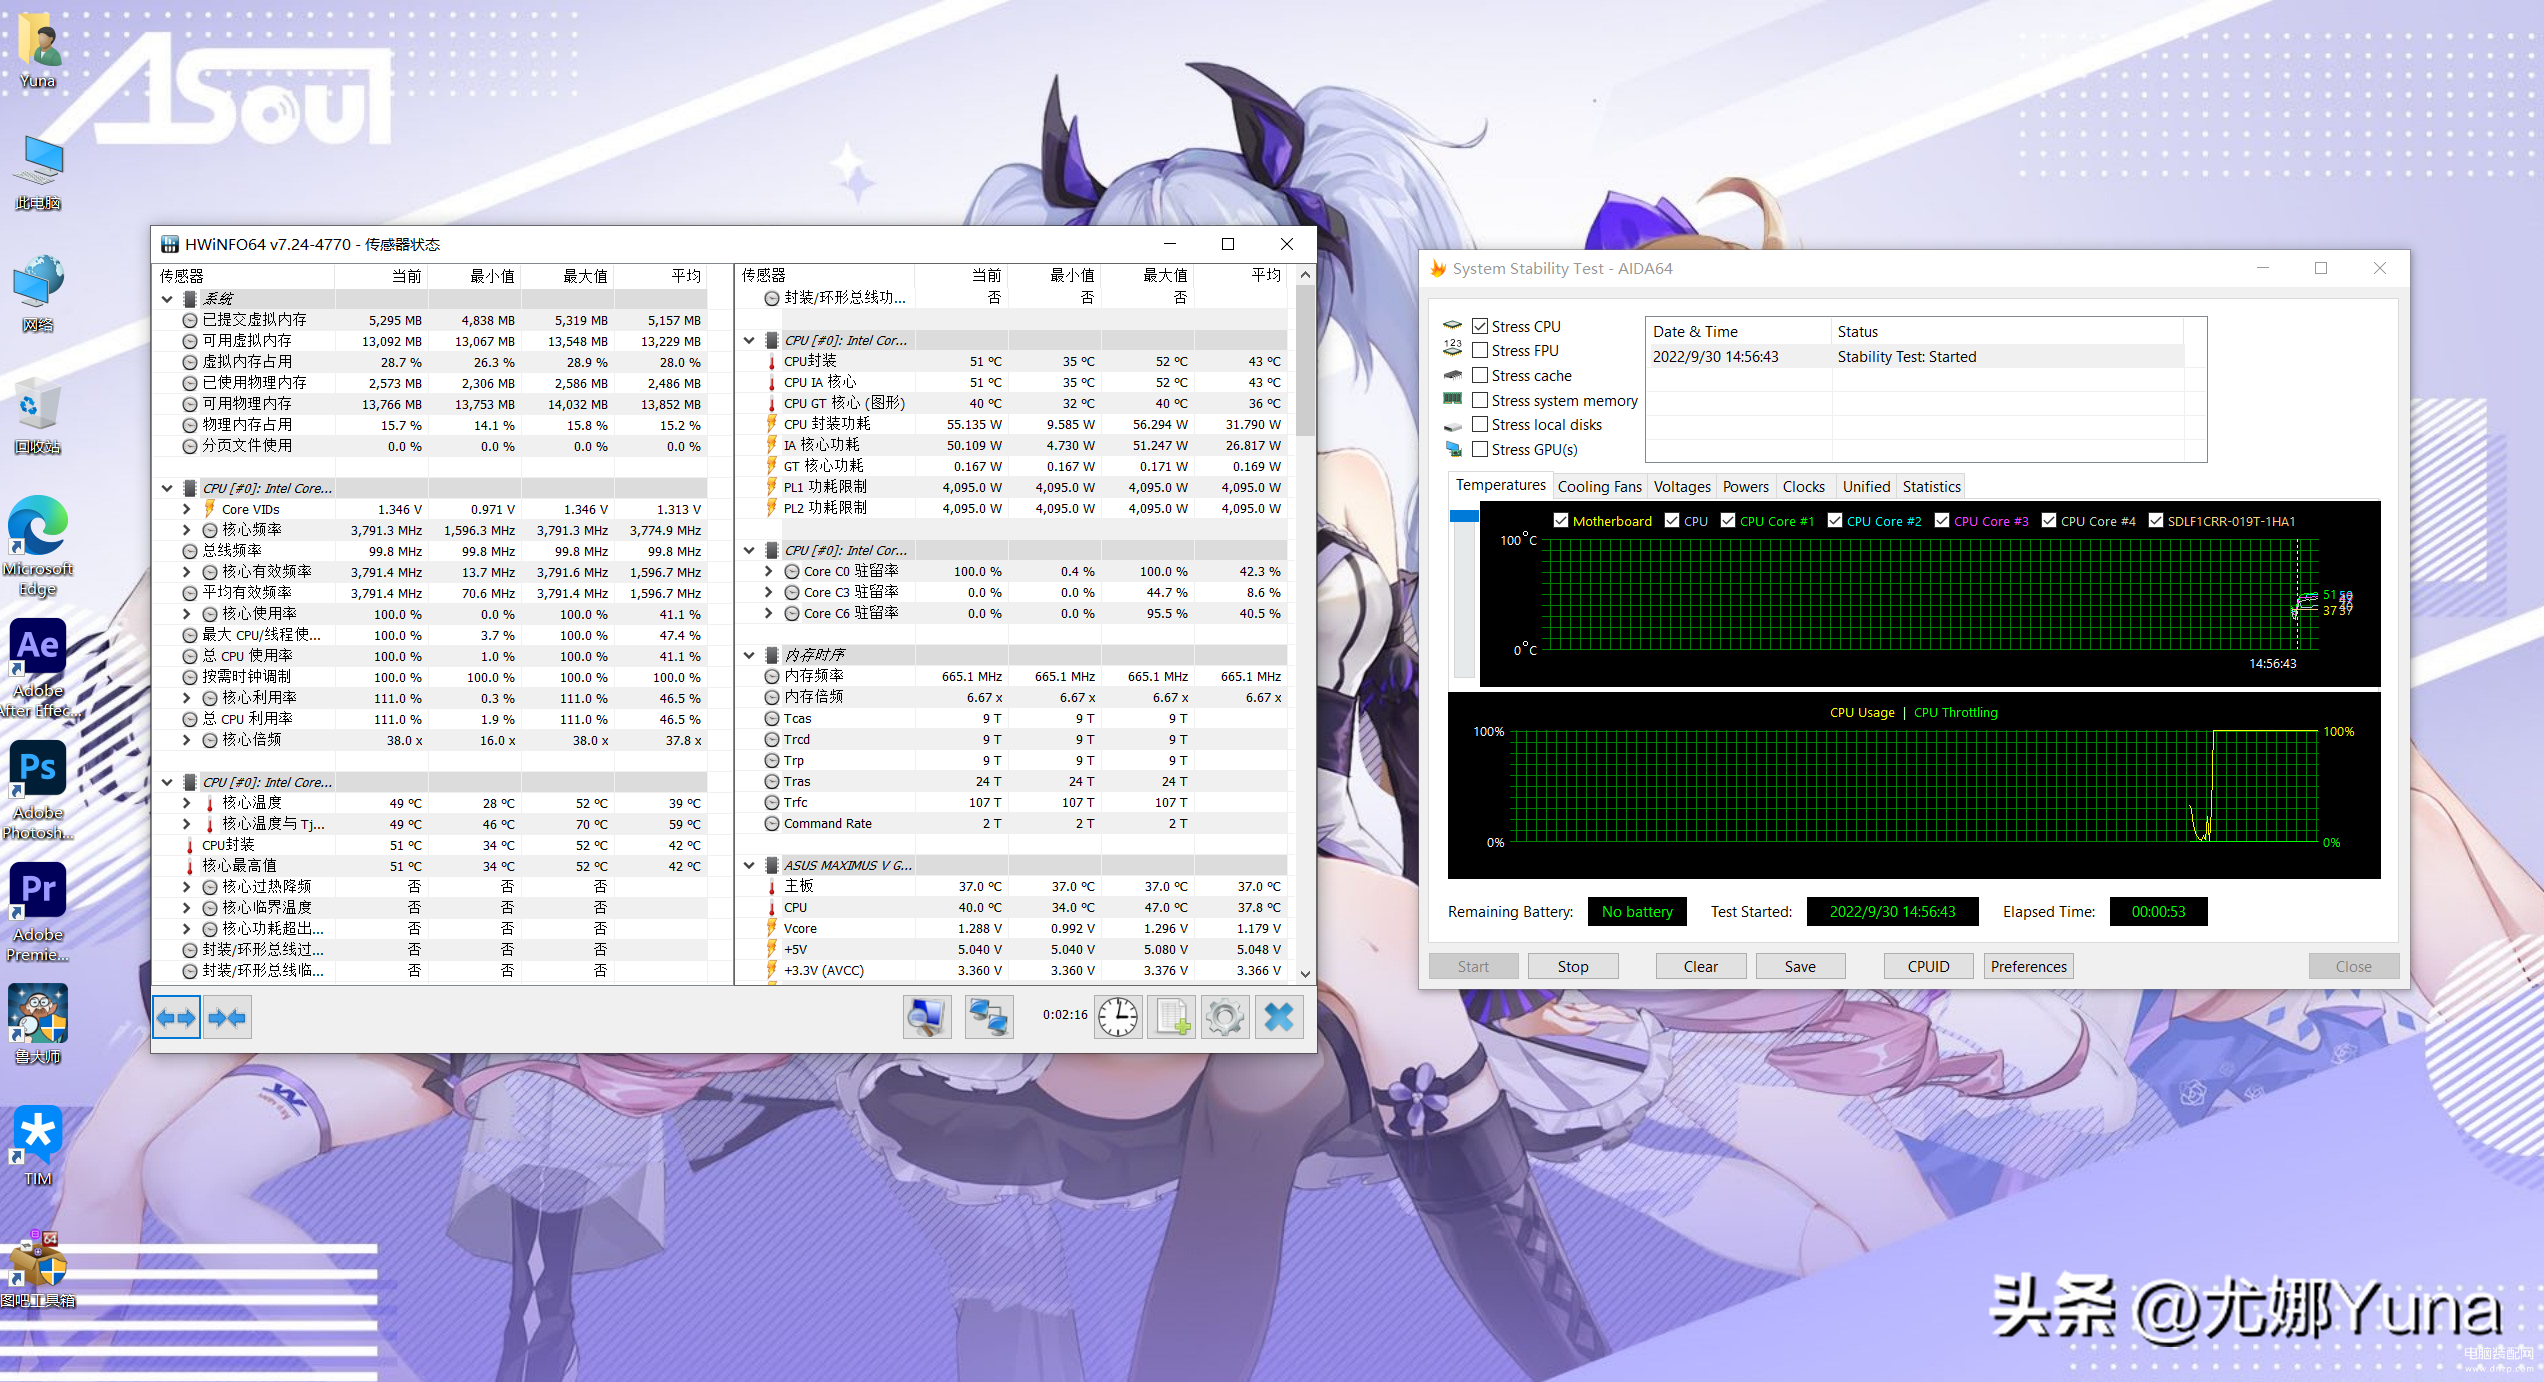The height and width of the screenshot is (1382, 2544).
Task: Click AIDA64 flame title bar icon
Action: 1438,268
